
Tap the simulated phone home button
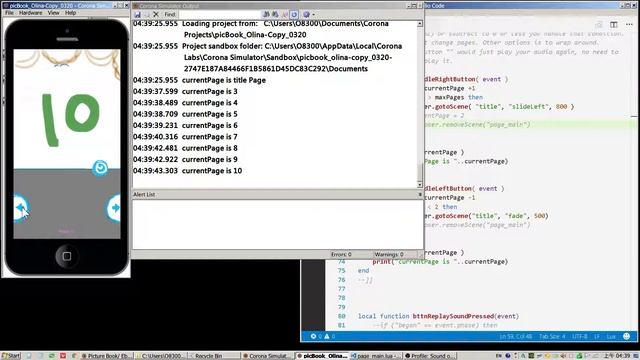coord(67,256)
